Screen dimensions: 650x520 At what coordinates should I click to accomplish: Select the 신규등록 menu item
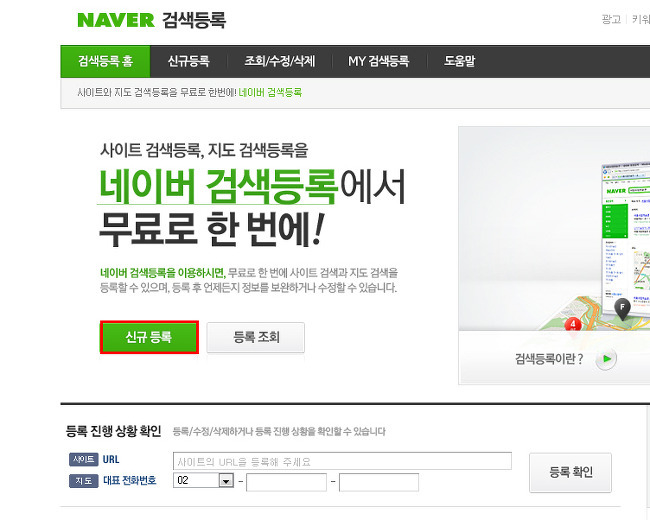[189, 61]
